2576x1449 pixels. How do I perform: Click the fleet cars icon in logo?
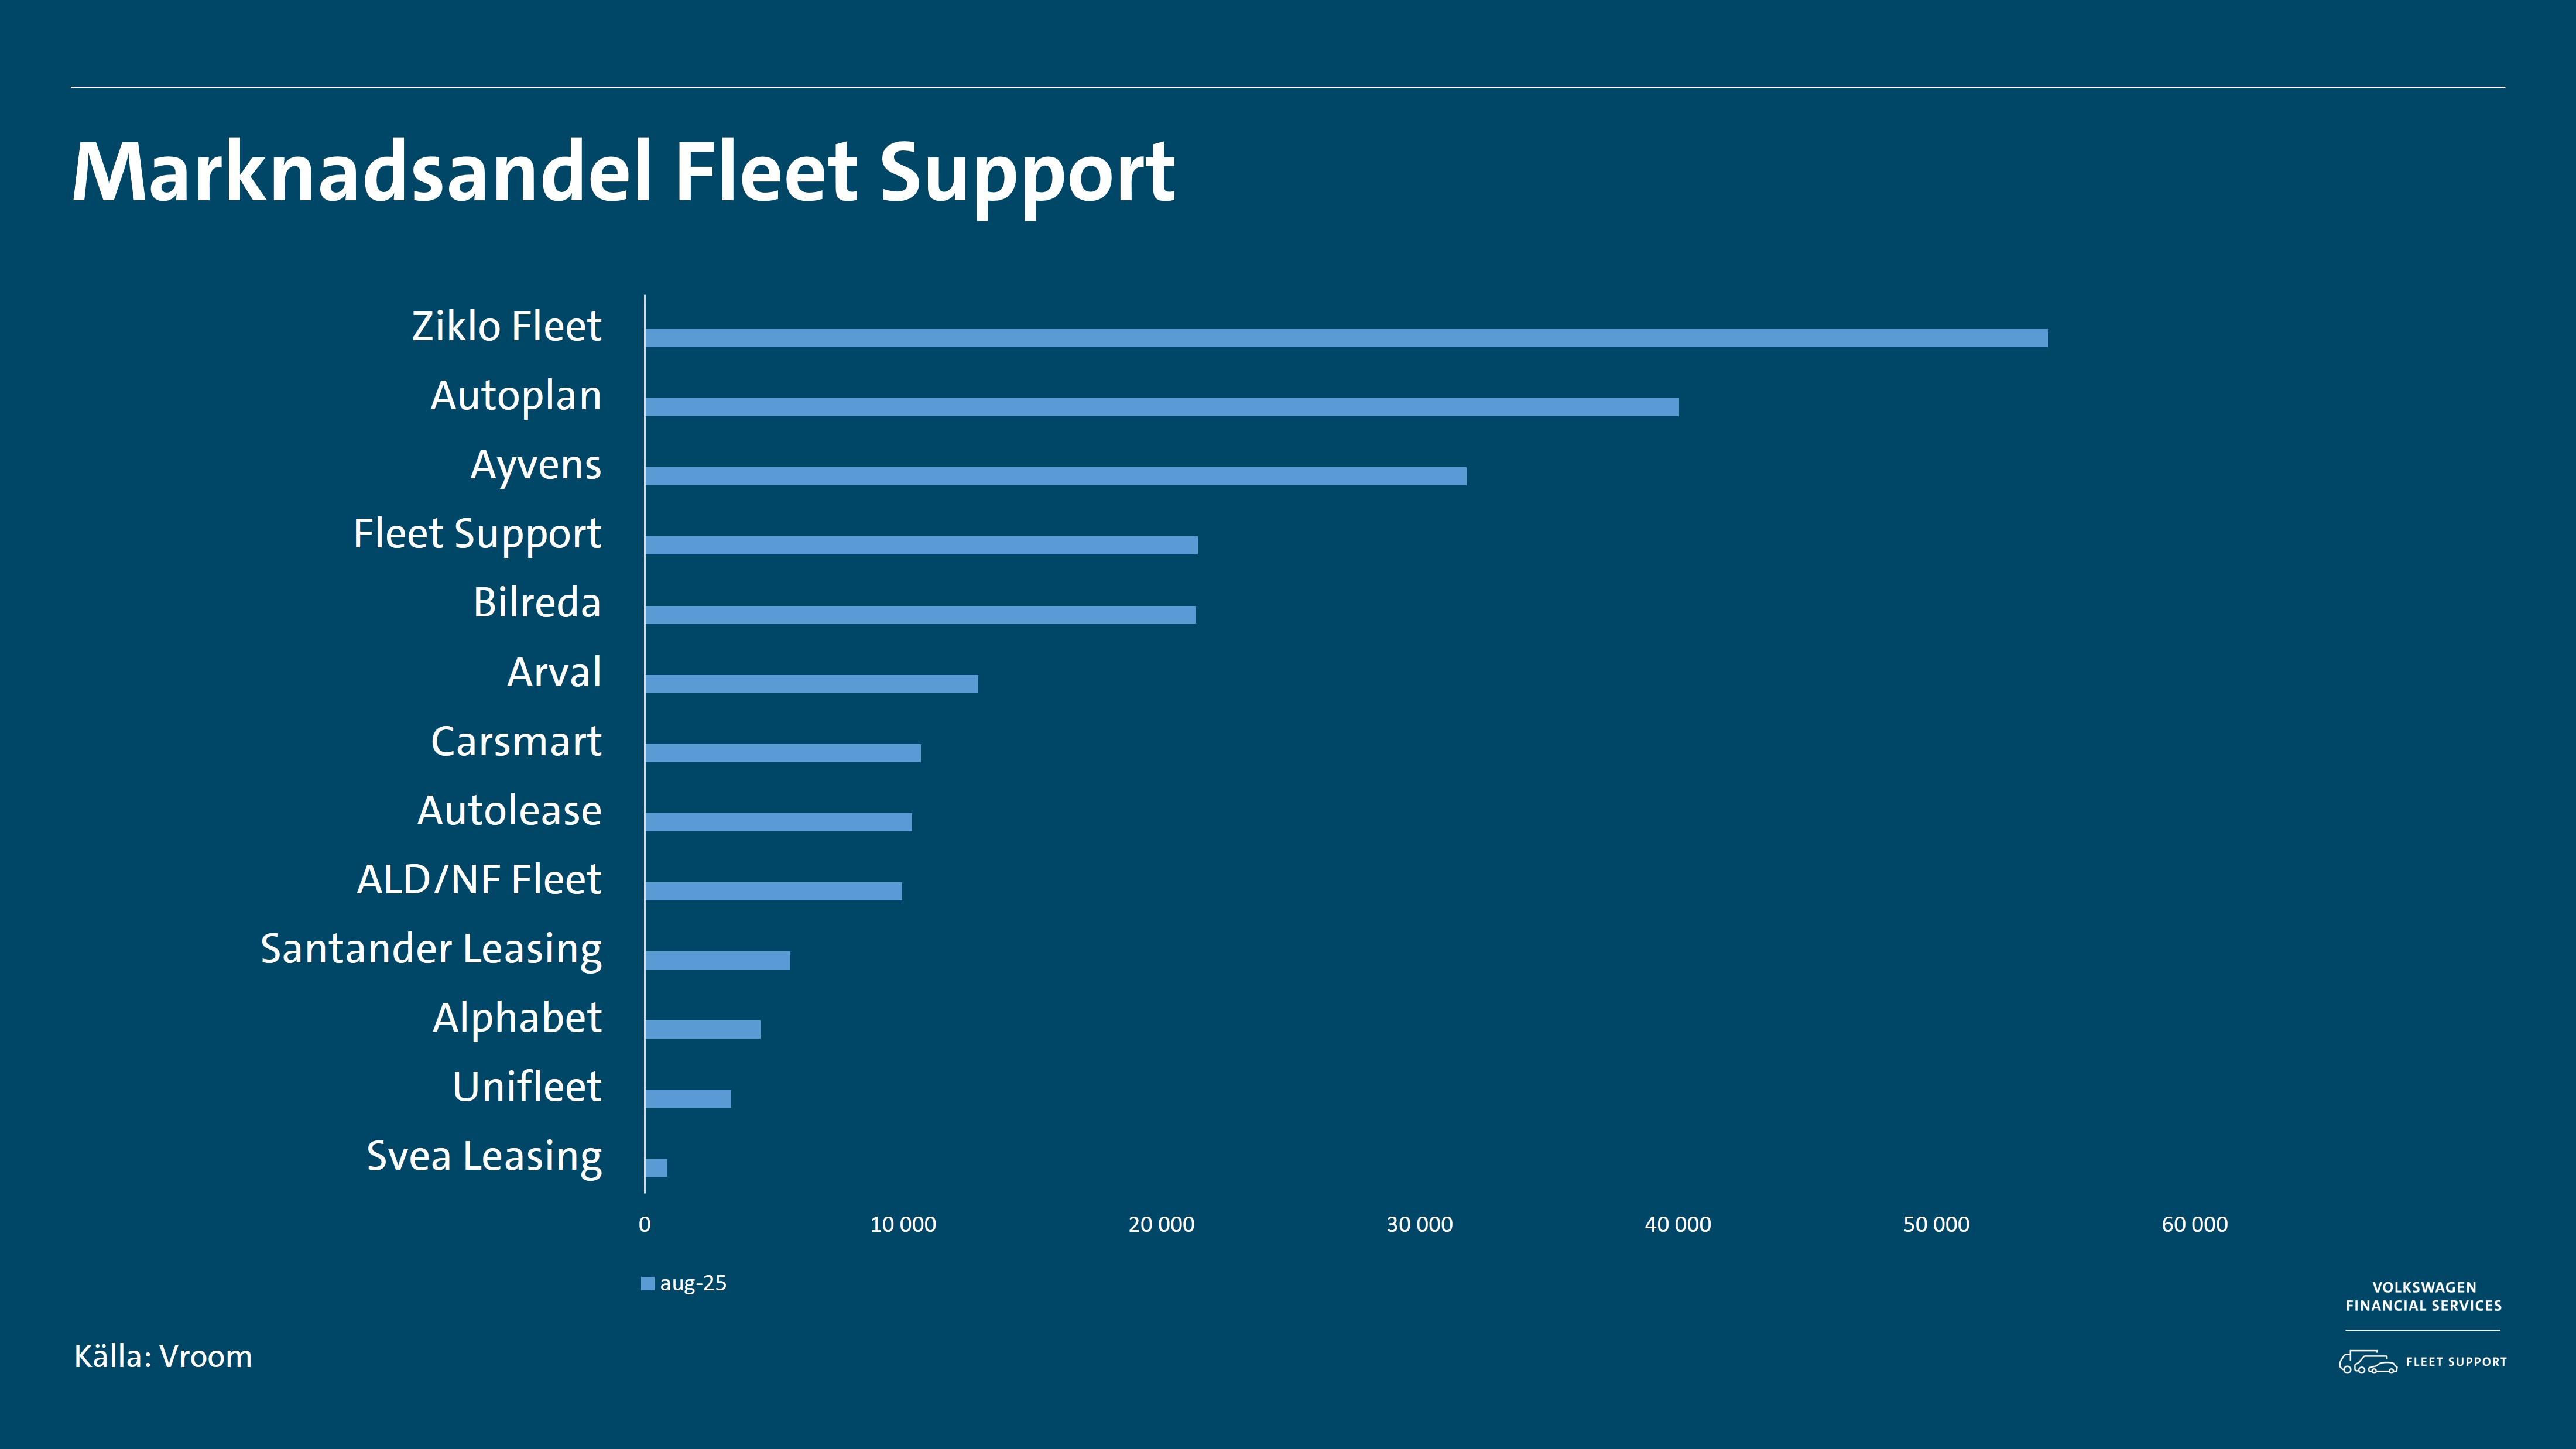point(2367,1362)
